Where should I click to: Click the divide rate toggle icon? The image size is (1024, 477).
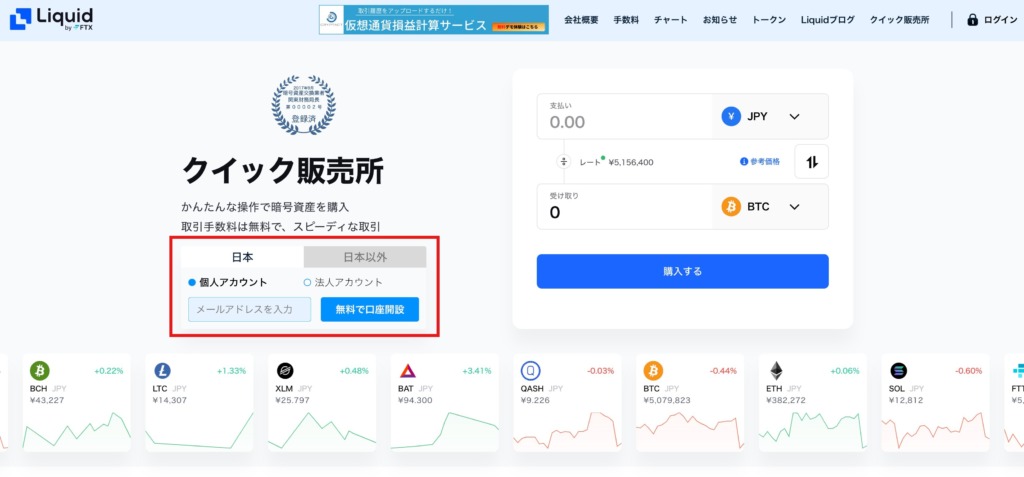[x=564, y=161]
